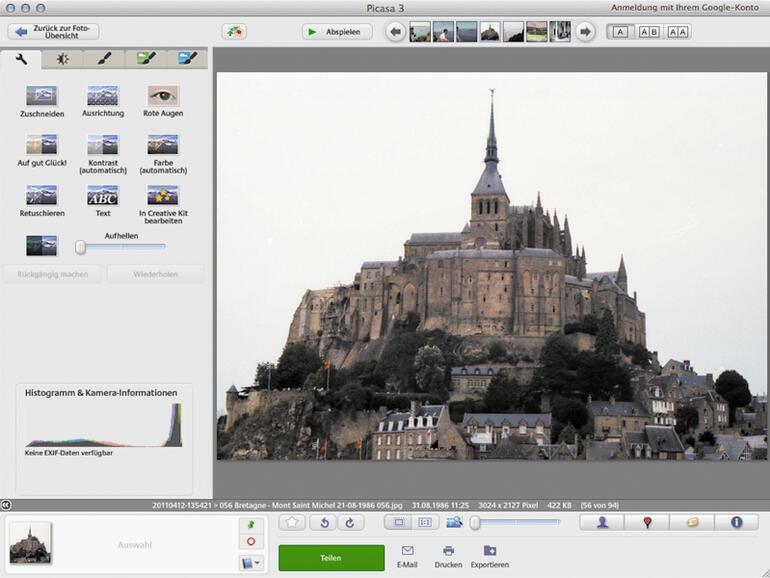770x578 pixels.
Task: Mark the photo with the star button
Action: pos(293,522)
